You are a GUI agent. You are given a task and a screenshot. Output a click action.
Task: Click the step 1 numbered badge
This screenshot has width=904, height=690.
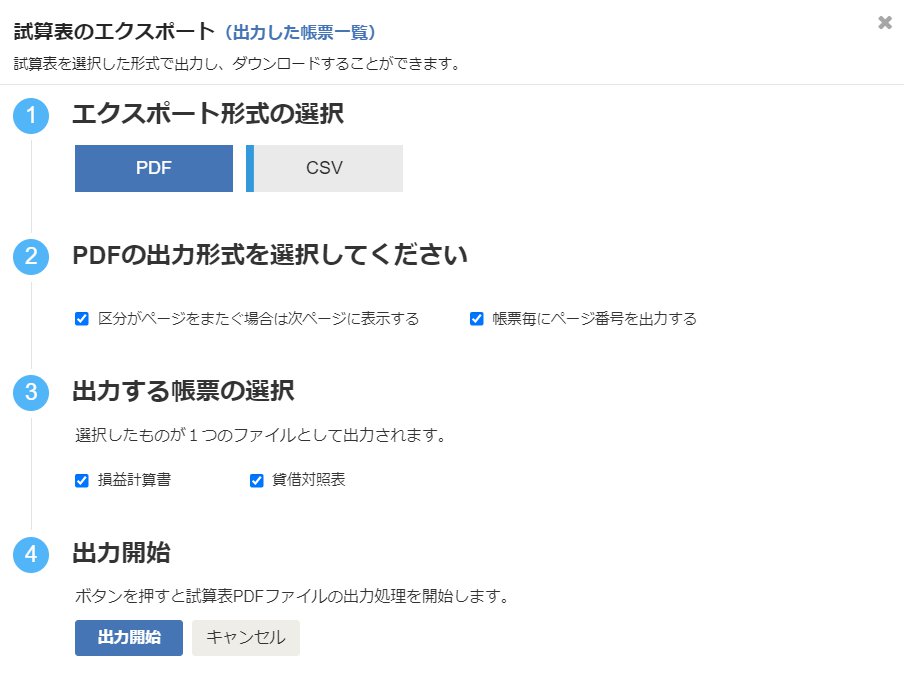coord(31,115)
